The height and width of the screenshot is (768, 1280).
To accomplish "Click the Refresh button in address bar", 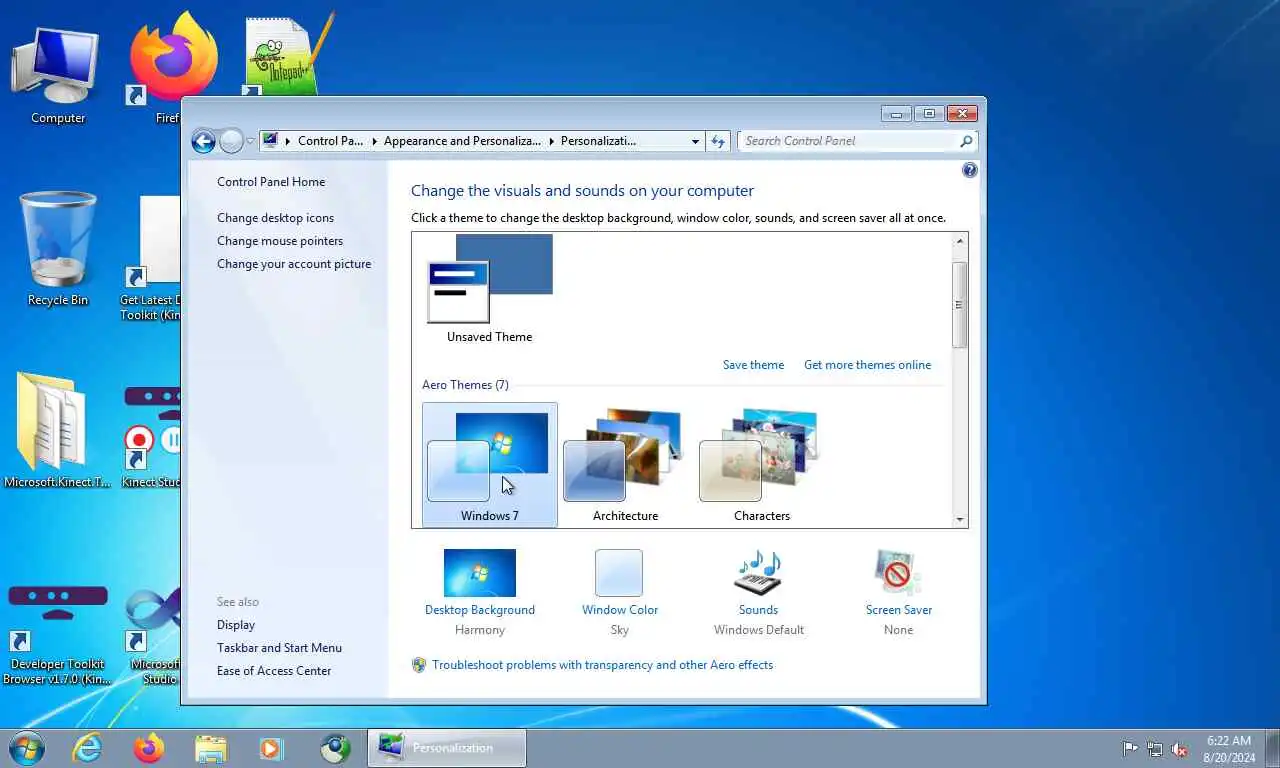I will coord(717,141).
